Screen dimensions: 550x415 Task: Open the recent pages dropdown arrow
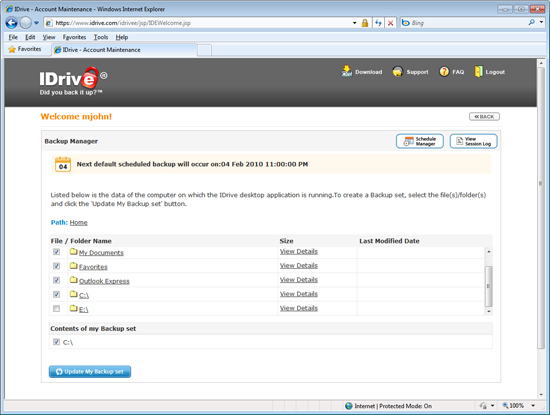pyautogui.click(x=36, y=23)
